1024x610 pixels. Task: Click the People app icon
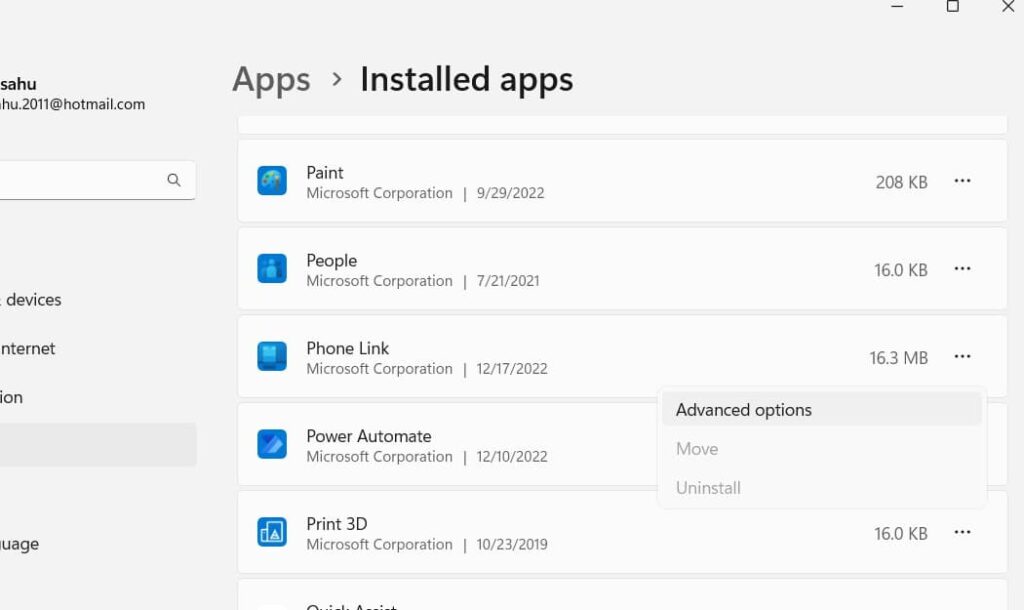(272, 269)
